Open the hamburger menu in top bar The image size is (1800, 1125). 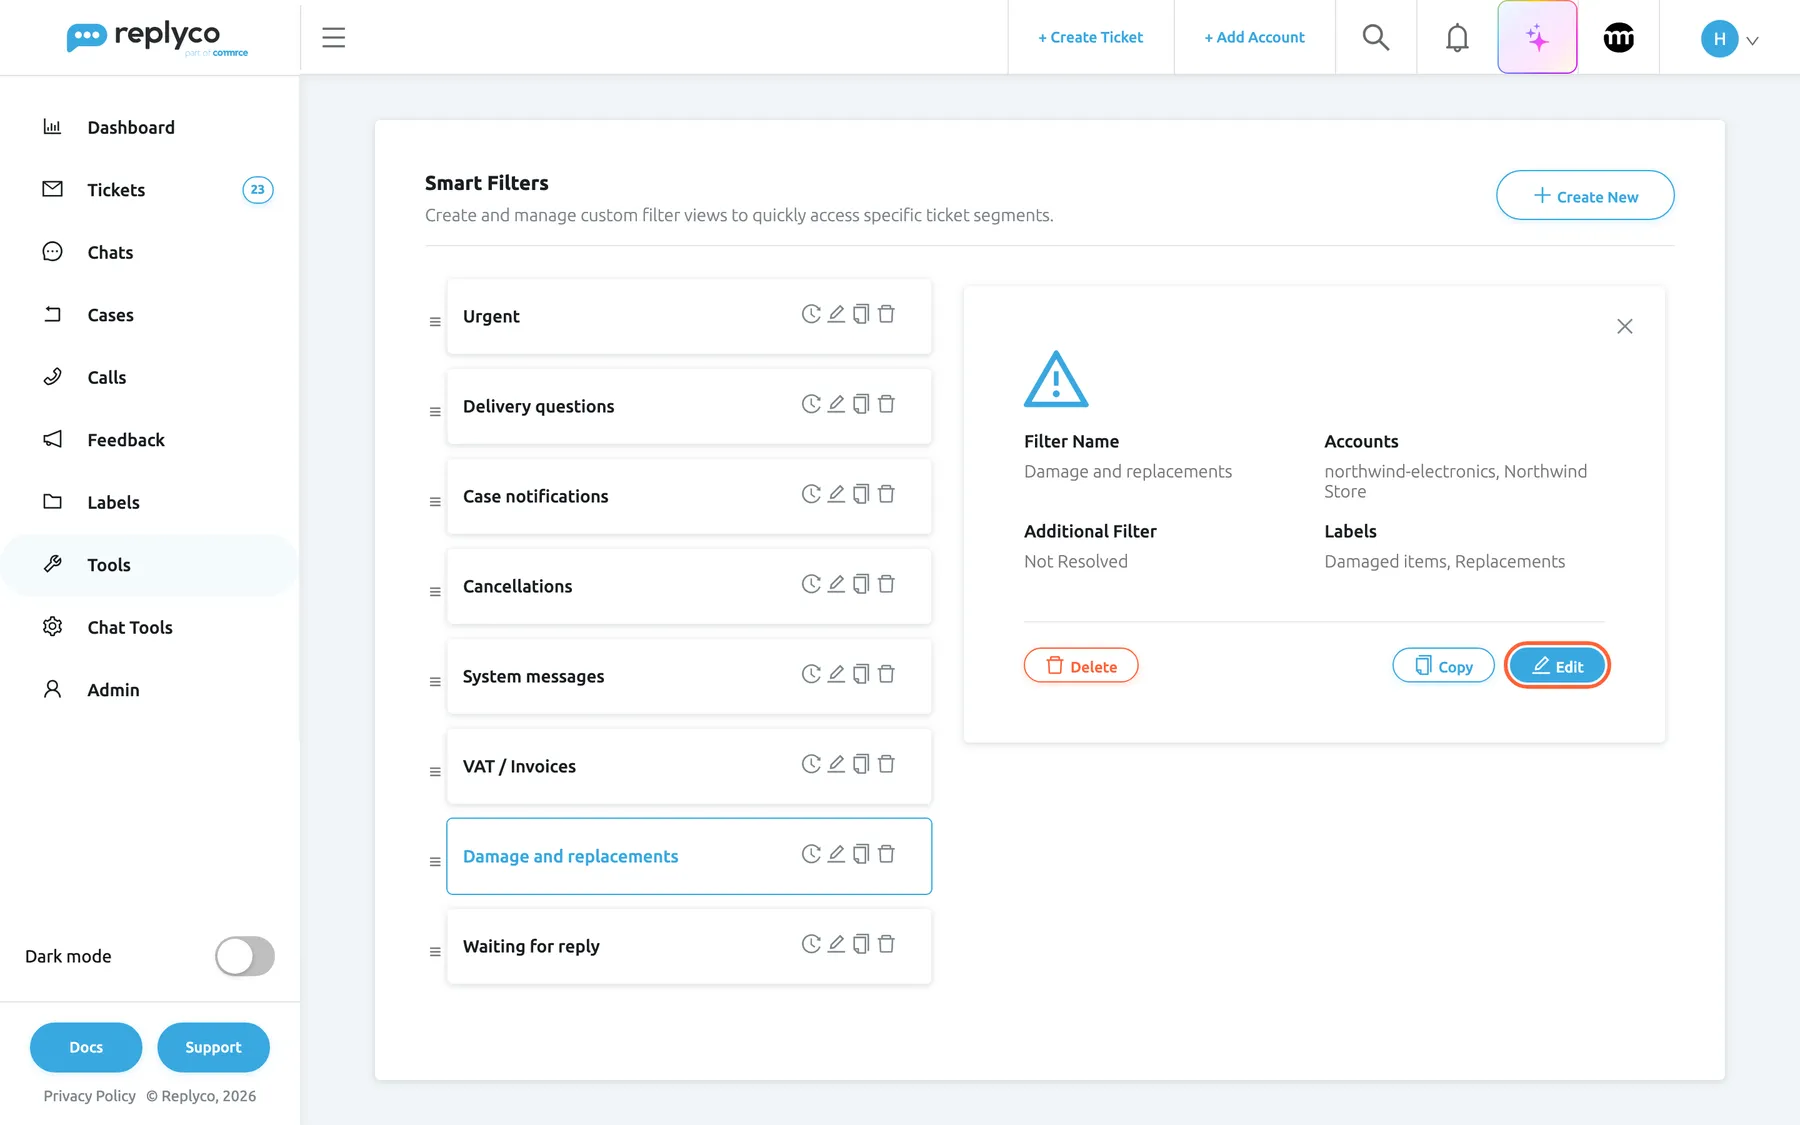333,38
